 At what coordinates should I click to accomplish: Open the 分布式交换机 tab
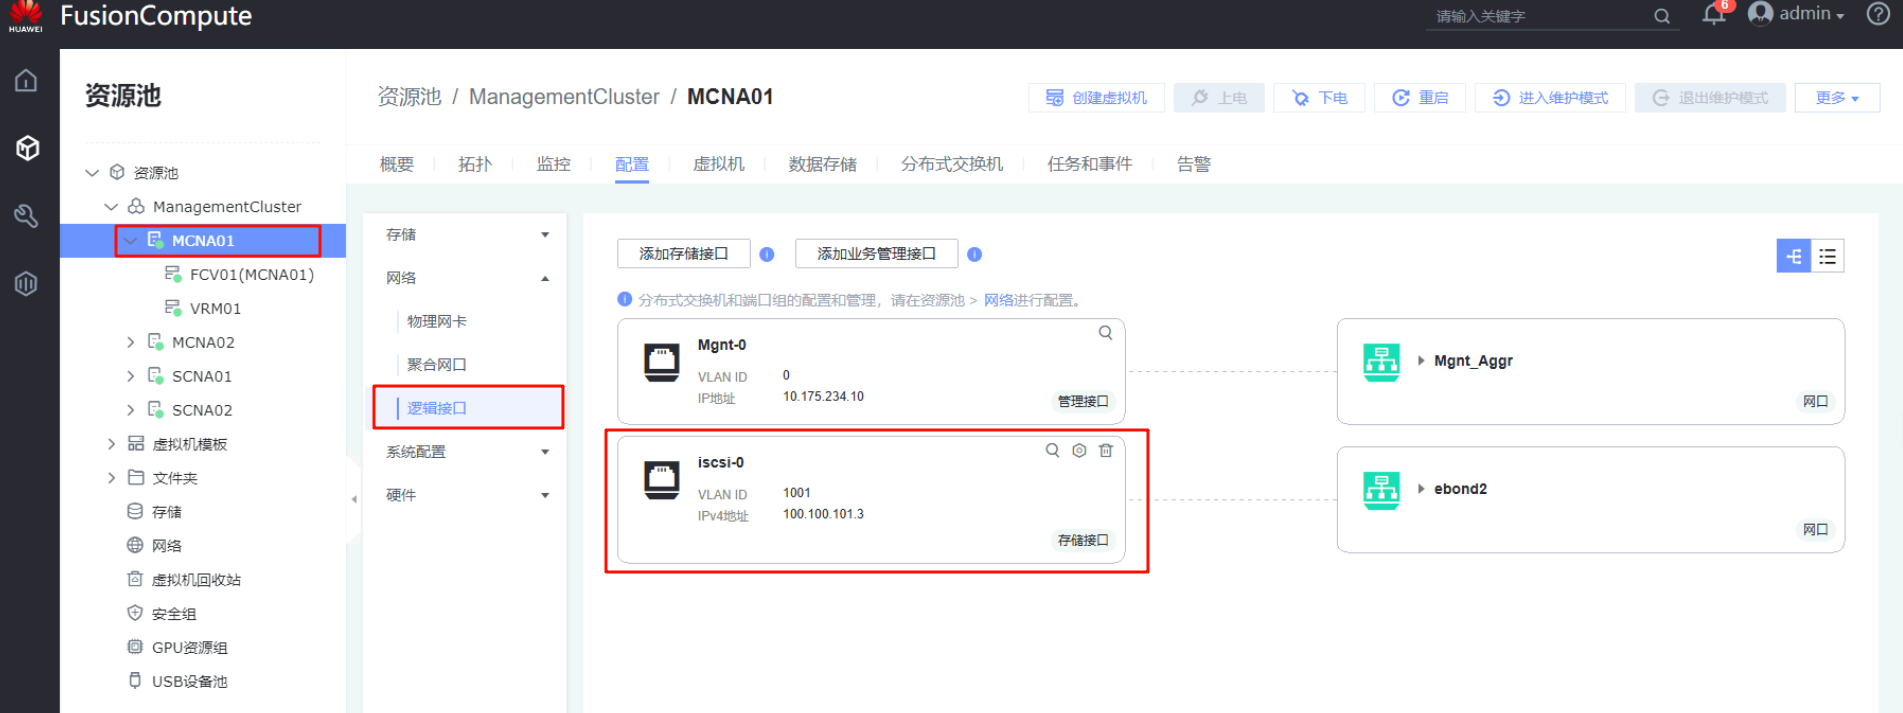(x=951, y=164)
